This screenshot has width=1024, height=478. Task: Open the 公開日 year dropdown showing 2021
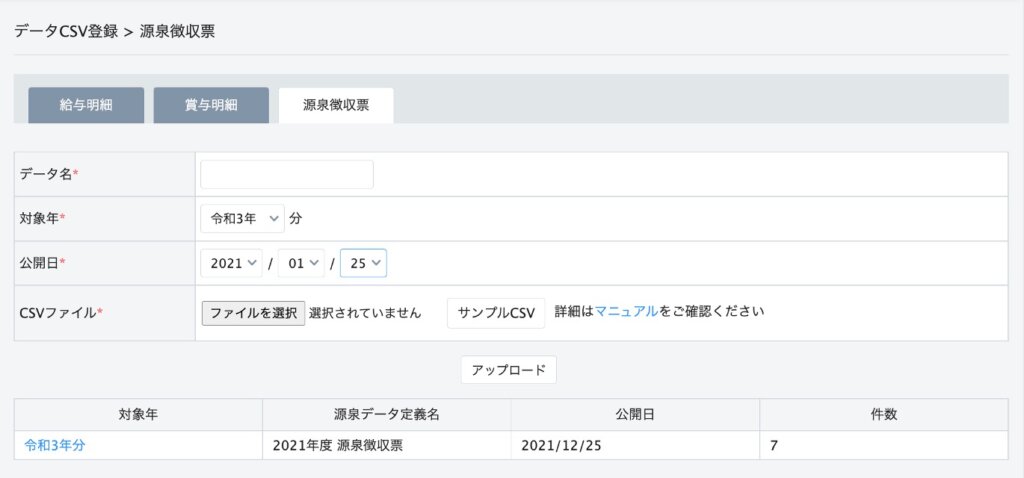(231, 263)
